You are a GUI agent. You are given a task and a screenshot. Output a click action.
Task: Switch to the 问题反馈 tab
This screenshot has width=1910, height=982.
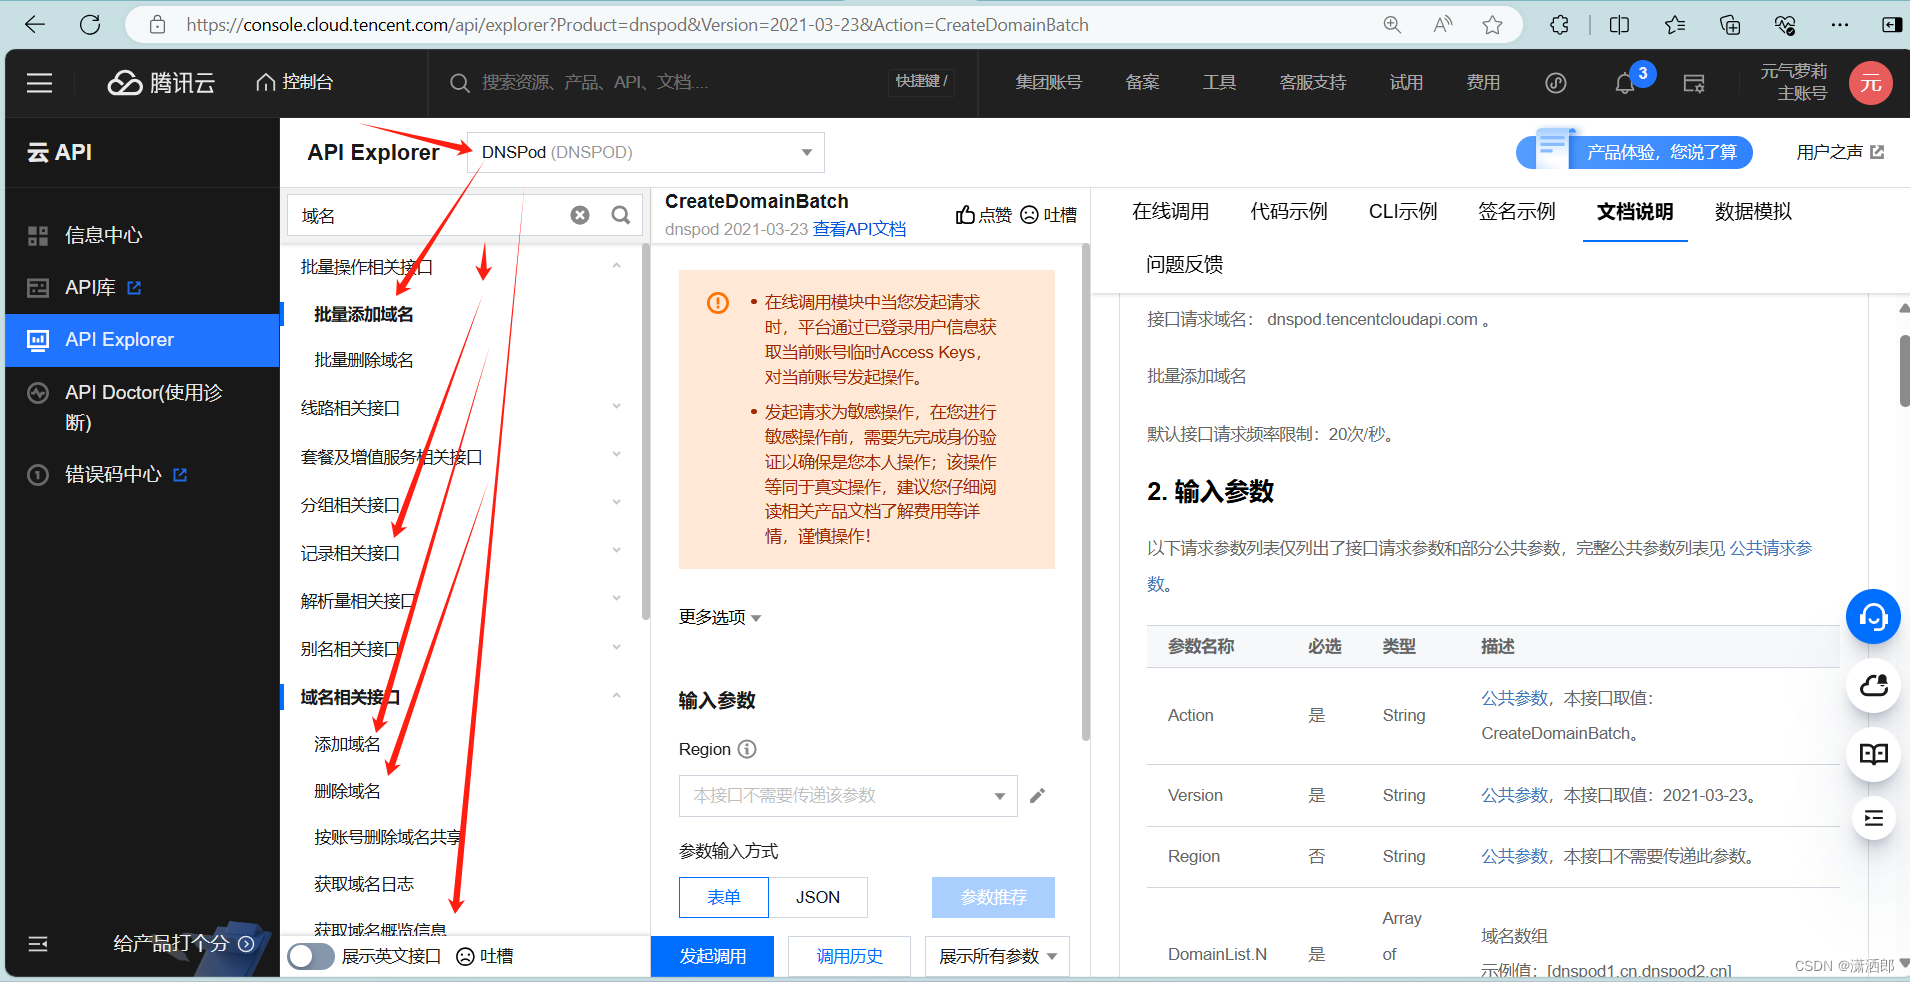tap(1185, 264)
